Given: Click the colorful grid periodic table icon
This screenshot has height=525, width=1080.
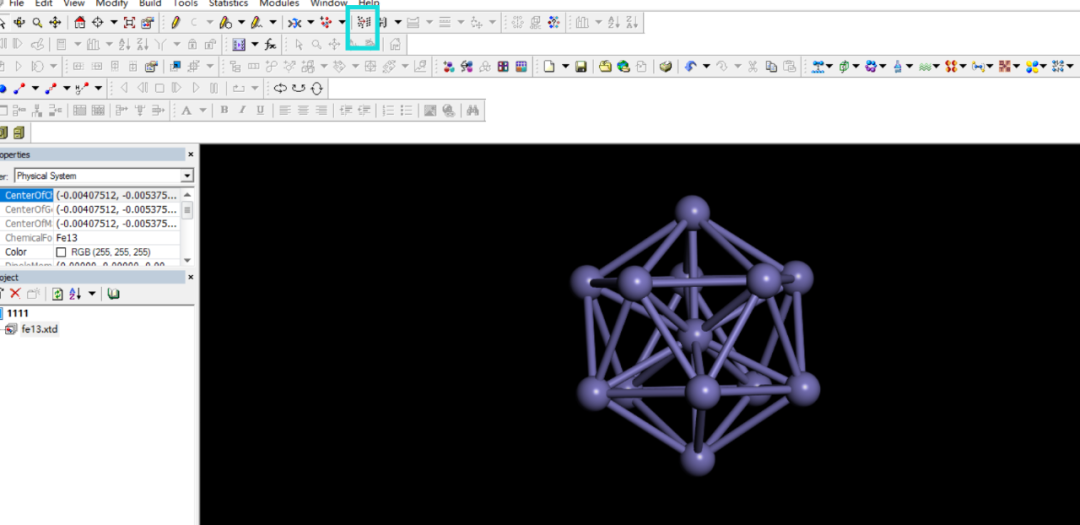Looking at the screenshot, I should coord(521,67).
